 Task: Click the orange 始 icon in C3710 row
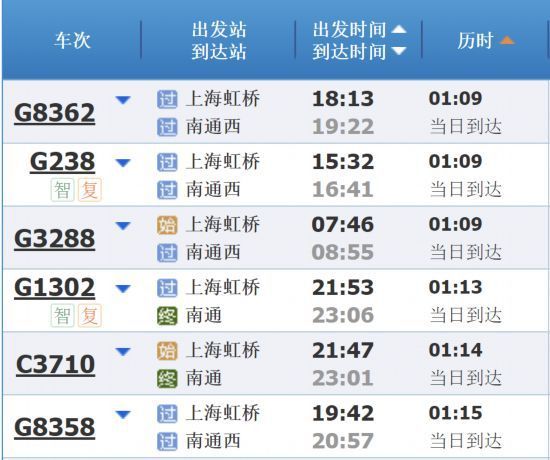(x=167, y=351)
